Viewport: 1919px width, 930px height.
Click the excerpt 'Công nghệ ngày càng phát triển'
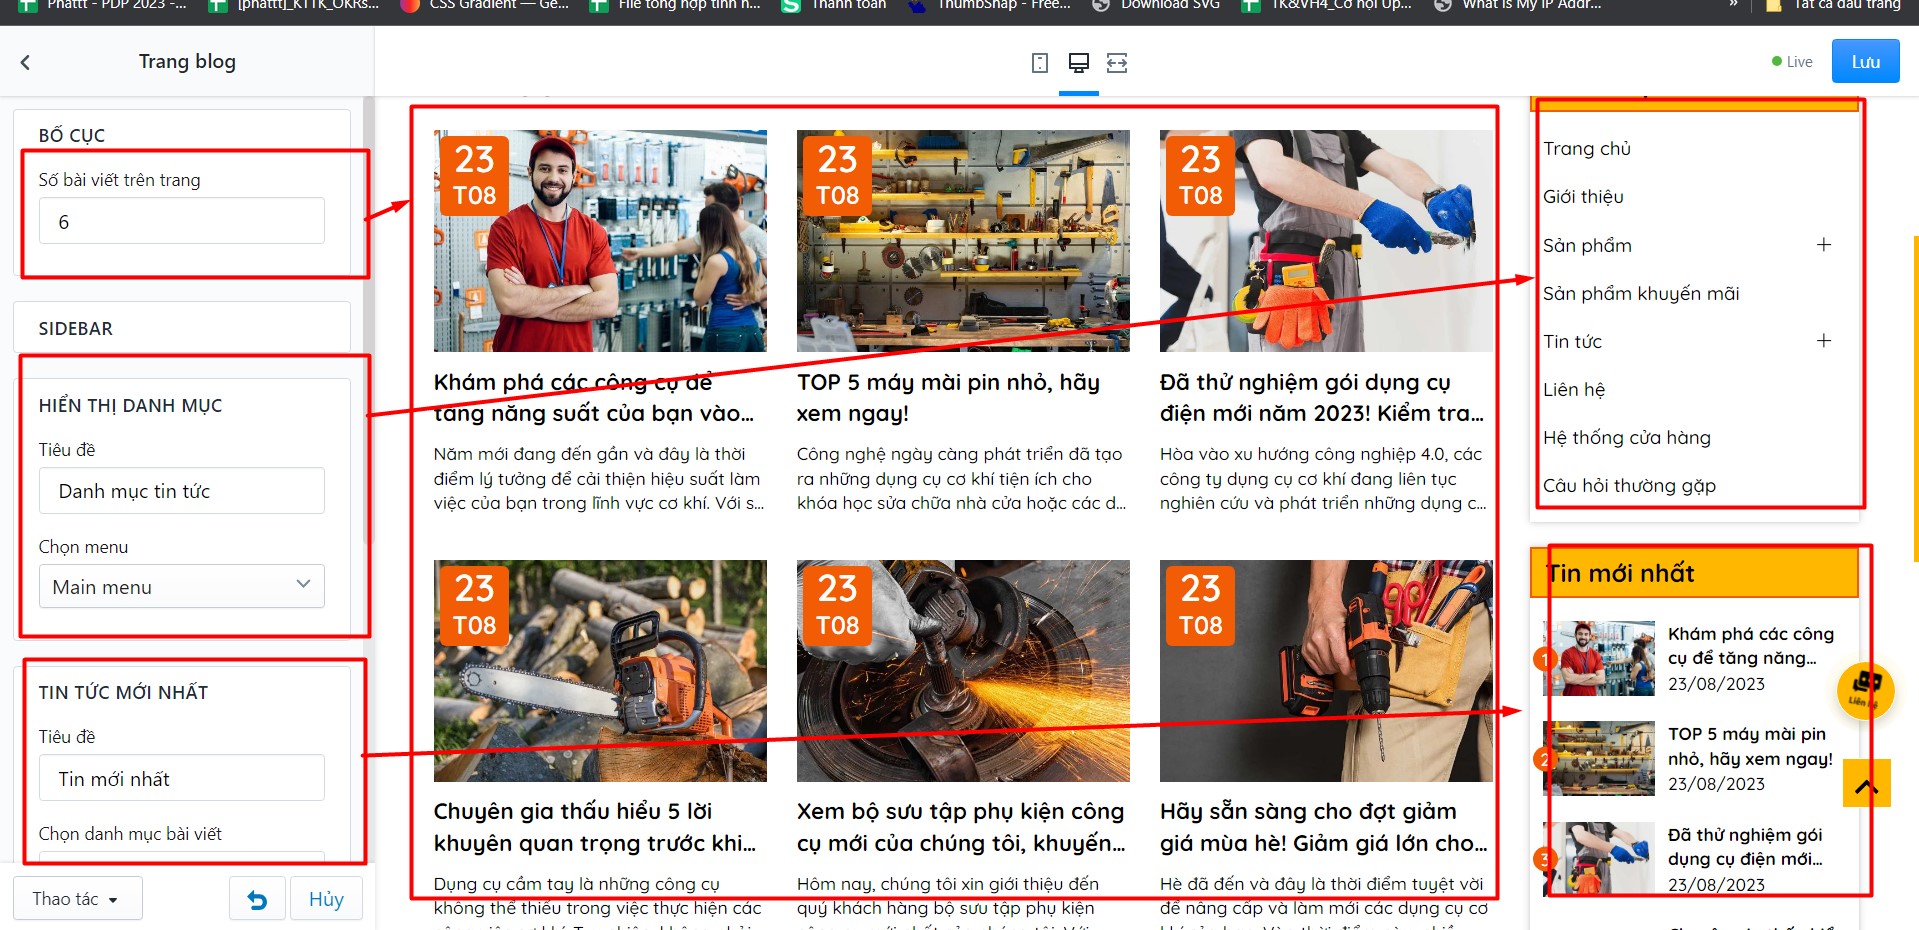coord(961,479)
